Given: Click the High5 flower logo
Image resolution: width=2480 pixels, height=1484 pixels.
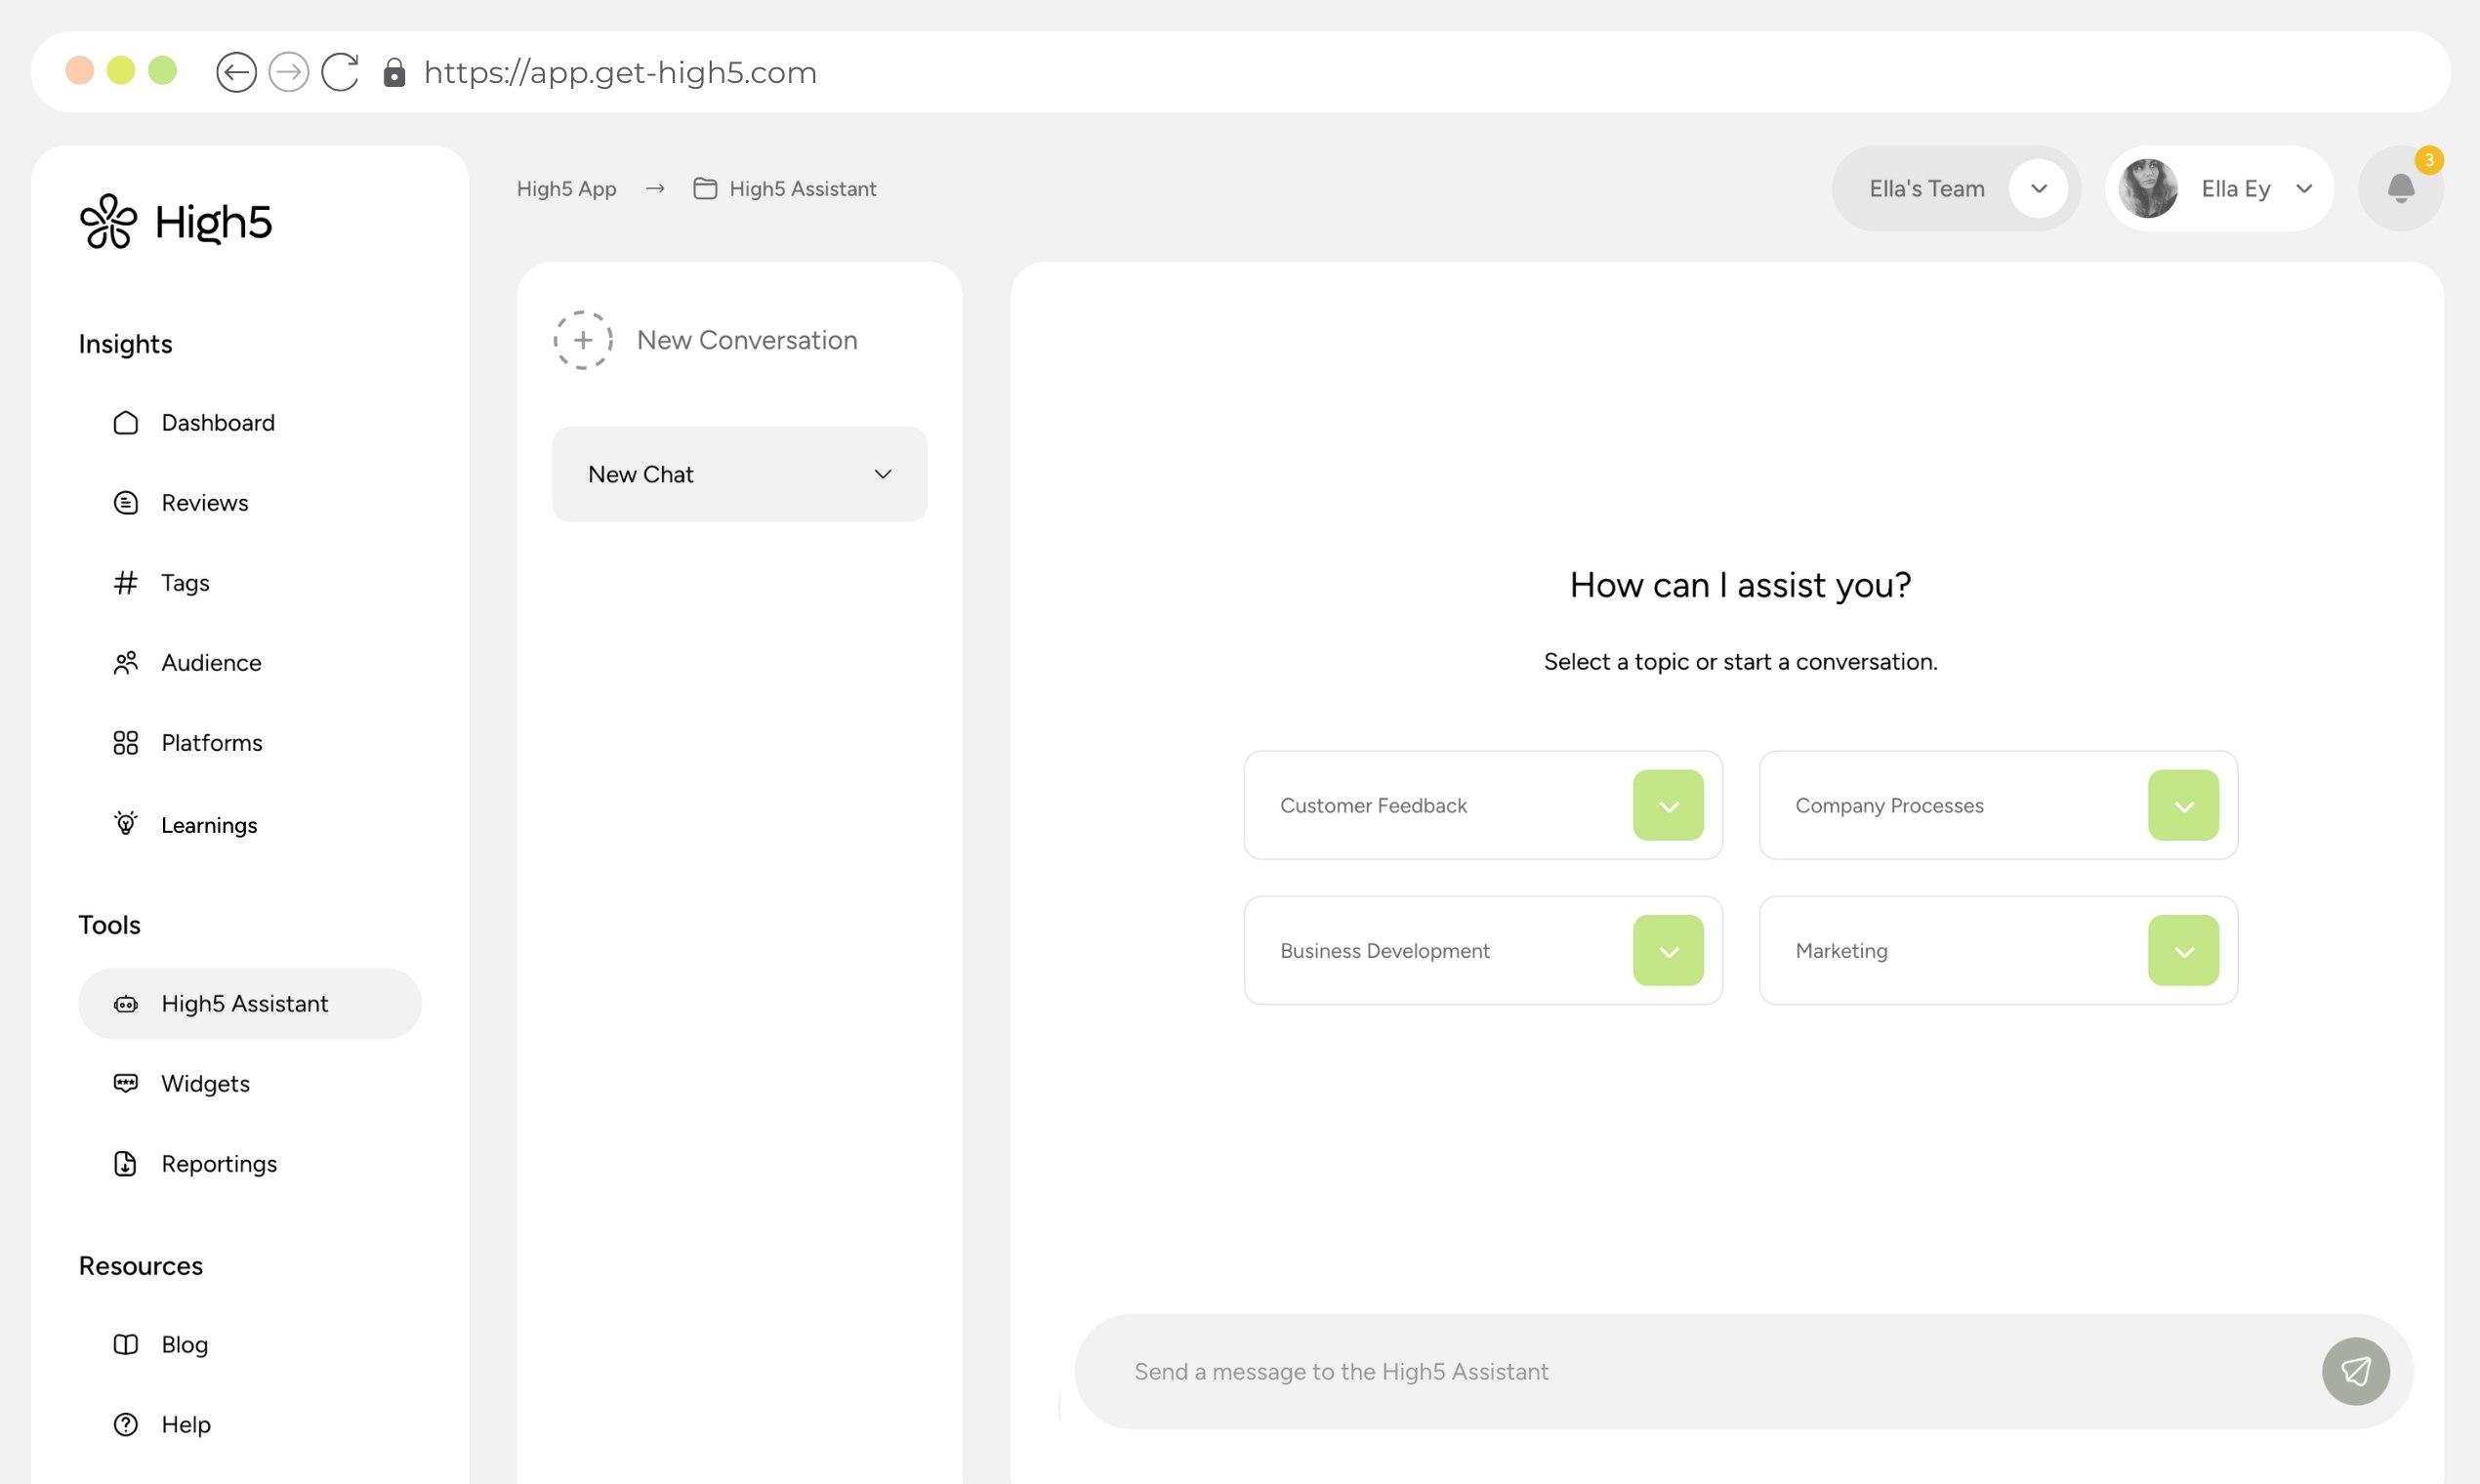Looking at the screenshot, I should click(108, 221).
